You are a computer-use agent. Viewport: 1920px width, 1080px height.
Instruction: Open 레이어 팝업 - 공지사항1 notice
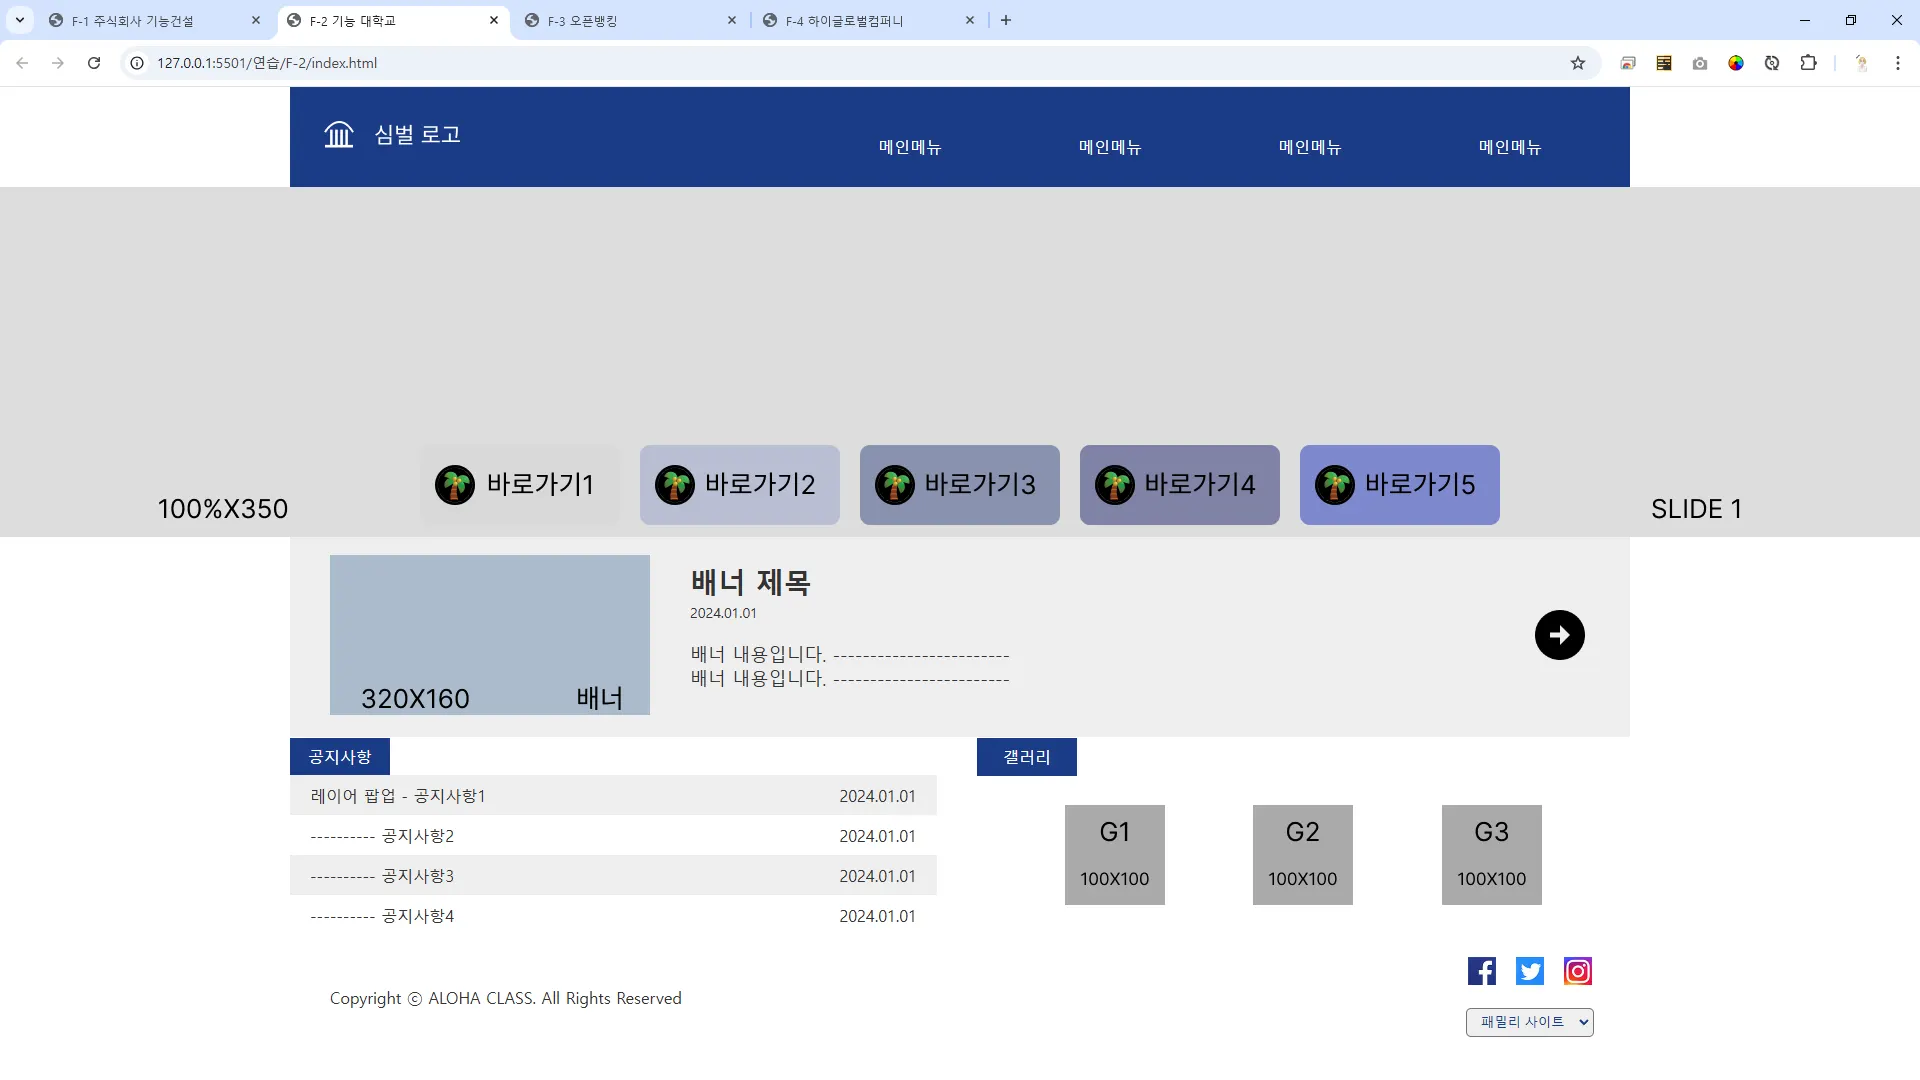[x=398, y=796]
